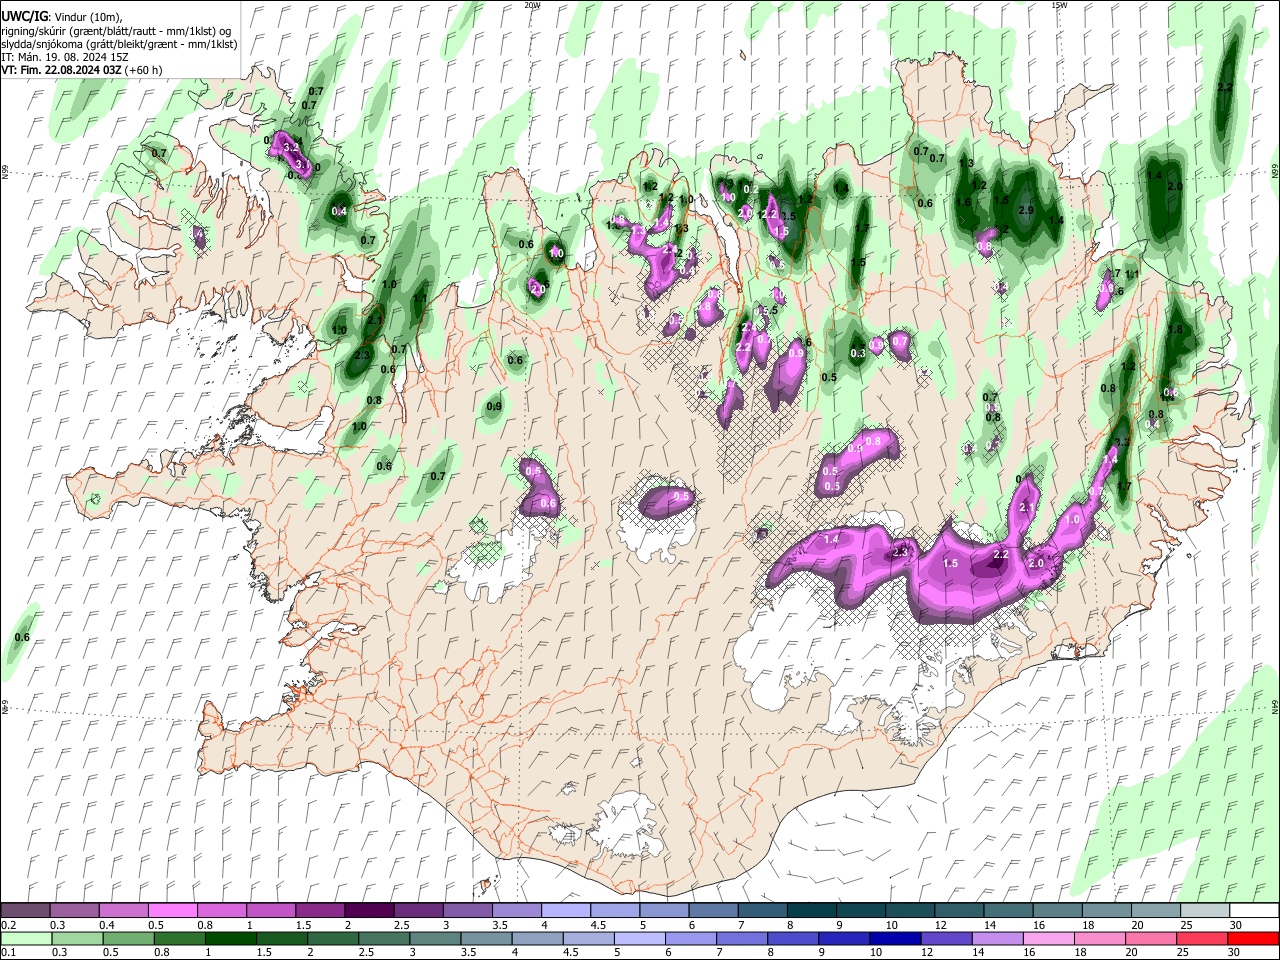Select the bright pink swatch above snow label 0.5
The height and width of the screenshot is (960, 1280).
click(172, 910)
